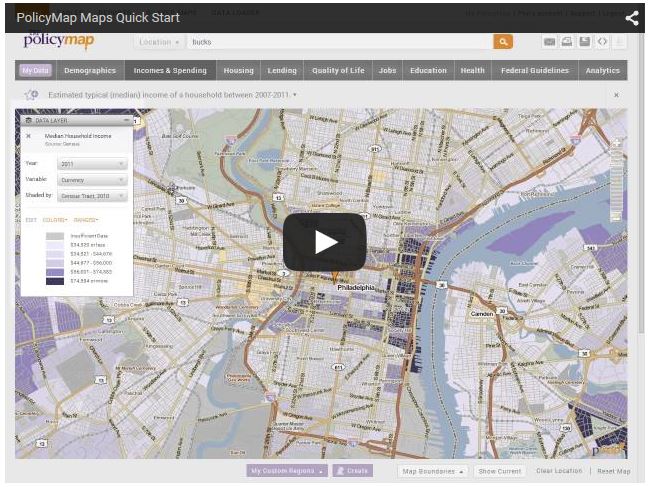The image size is (650, 487).
Task: Click the embed code icon
Action: (x=602, y=41)
